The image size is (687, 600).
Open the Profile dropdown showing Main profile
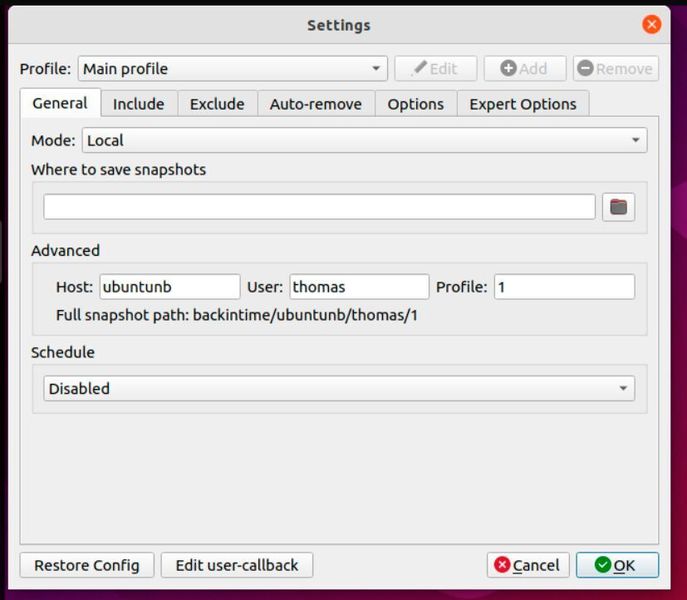pos(233,69)
